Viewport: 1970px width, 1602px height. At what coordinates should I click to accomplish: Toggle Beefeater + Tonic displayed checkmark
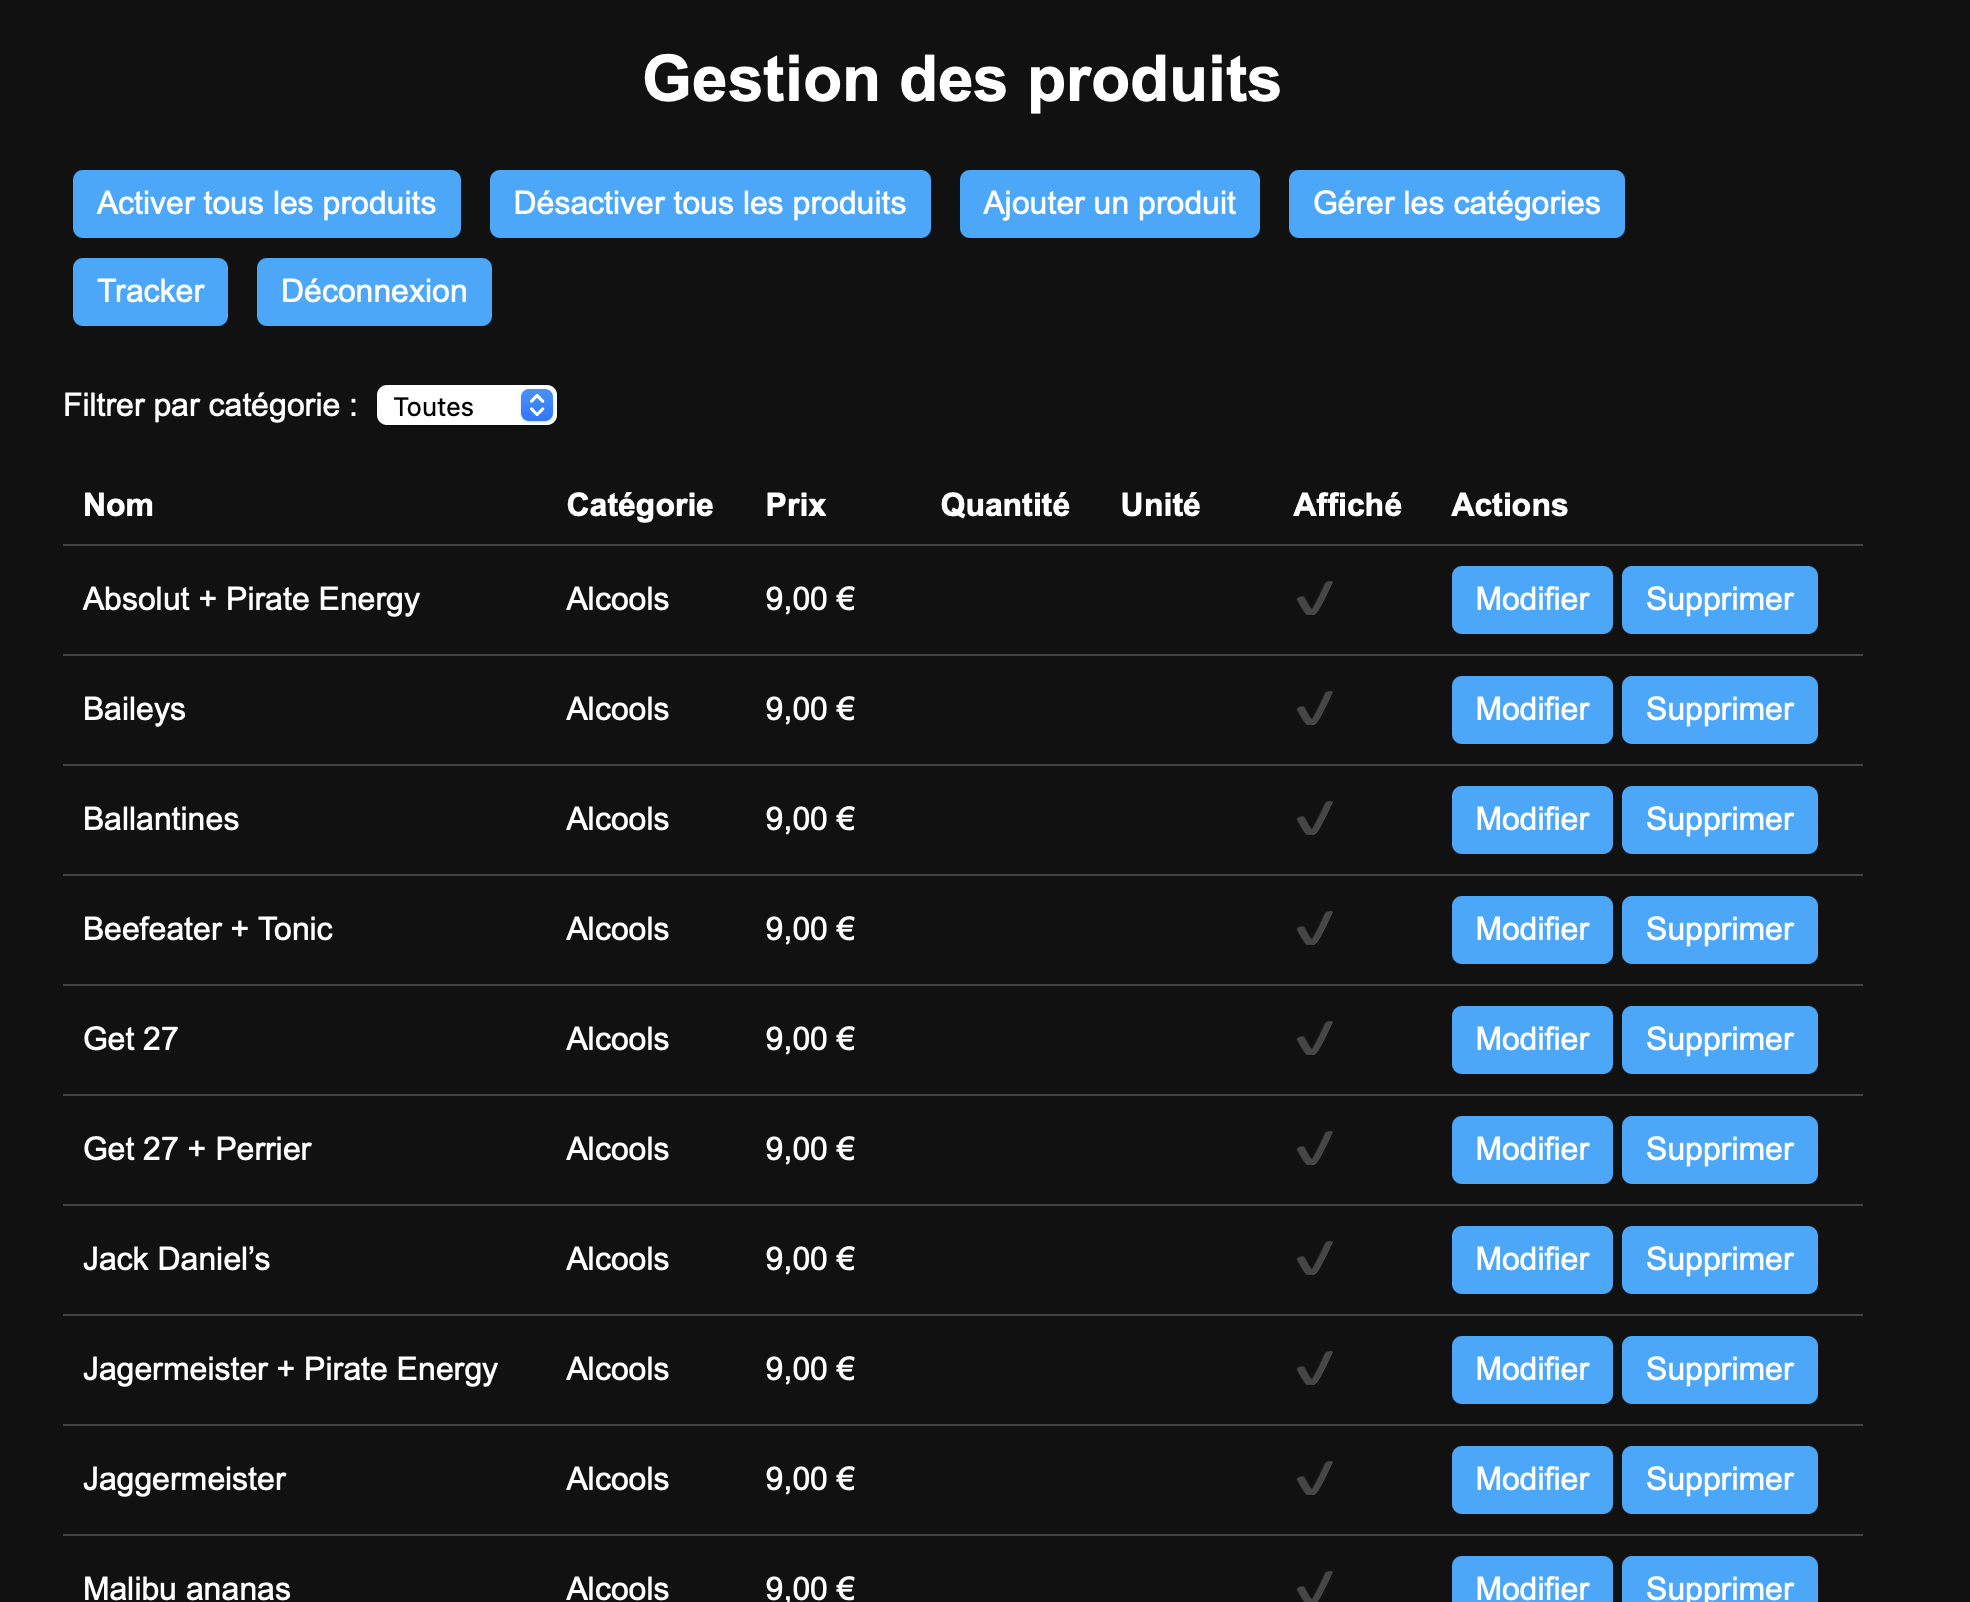pyautogui.click(x=1314, y=929)
